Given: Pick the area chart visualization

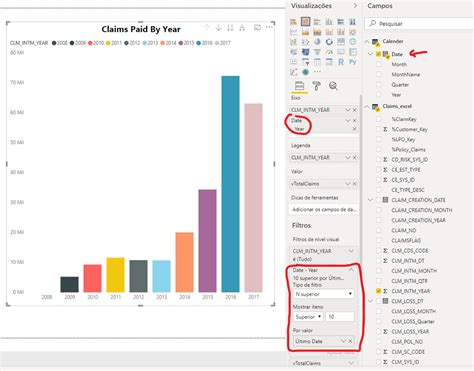Looking at the screenshot, I should pos(305,32).
